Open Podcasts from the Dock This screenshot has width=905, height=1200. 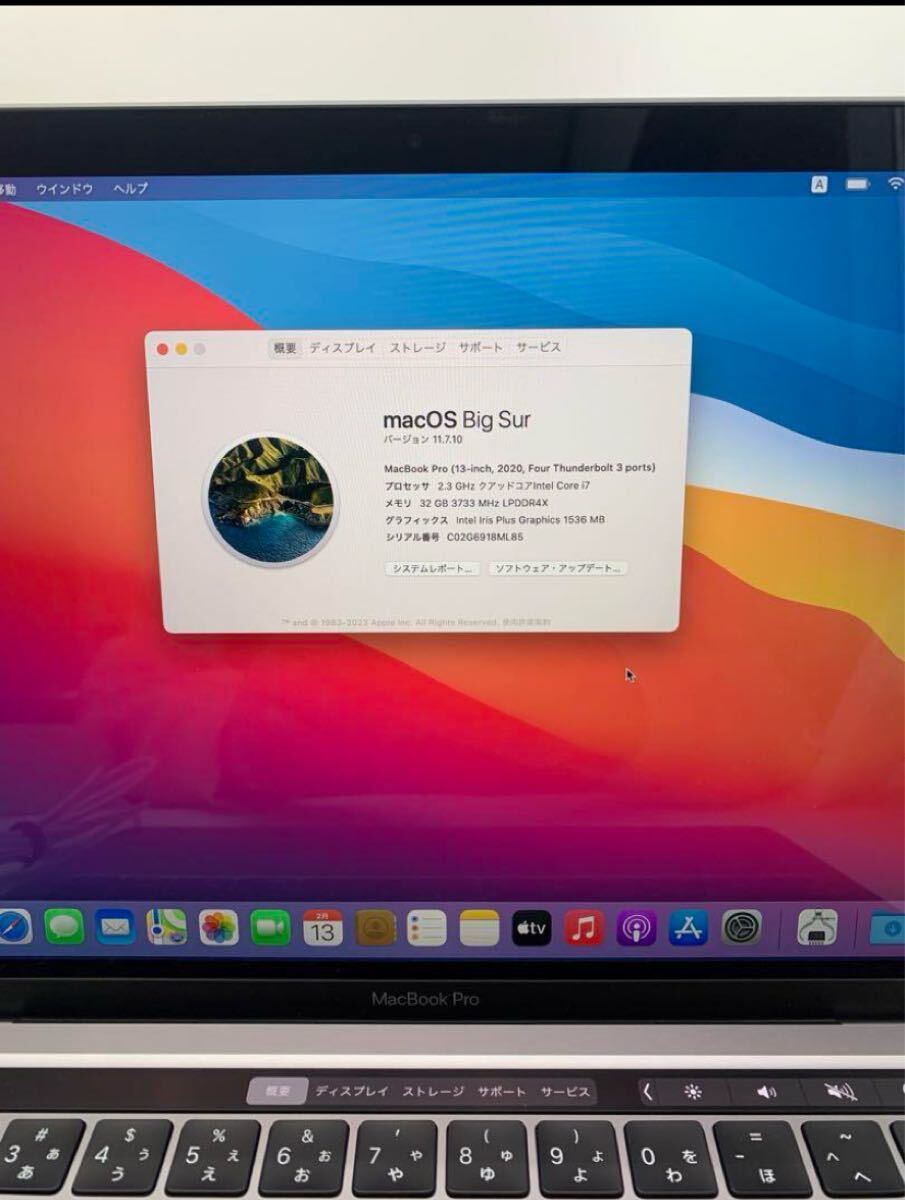(636, 928)
